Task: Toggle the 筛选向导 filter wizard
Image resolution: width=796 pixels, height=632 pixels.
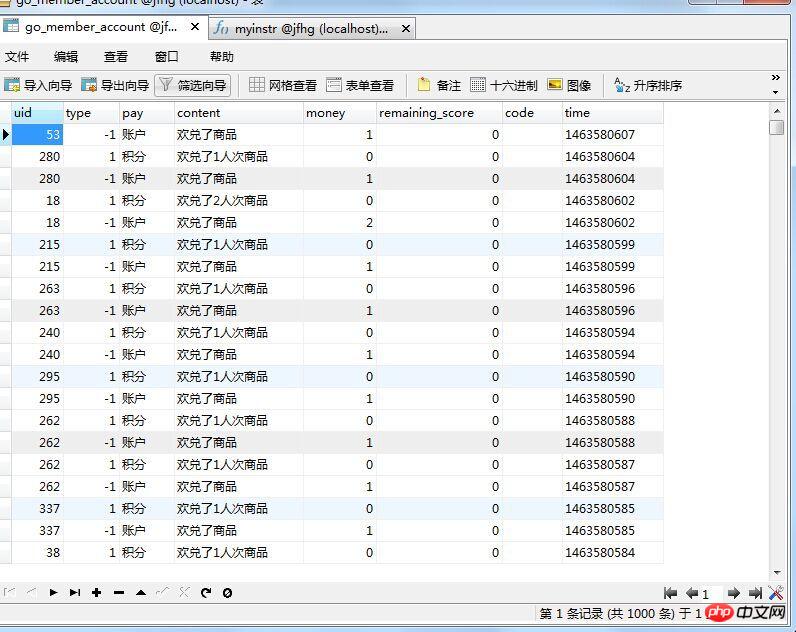Action: tap(193, 86)
